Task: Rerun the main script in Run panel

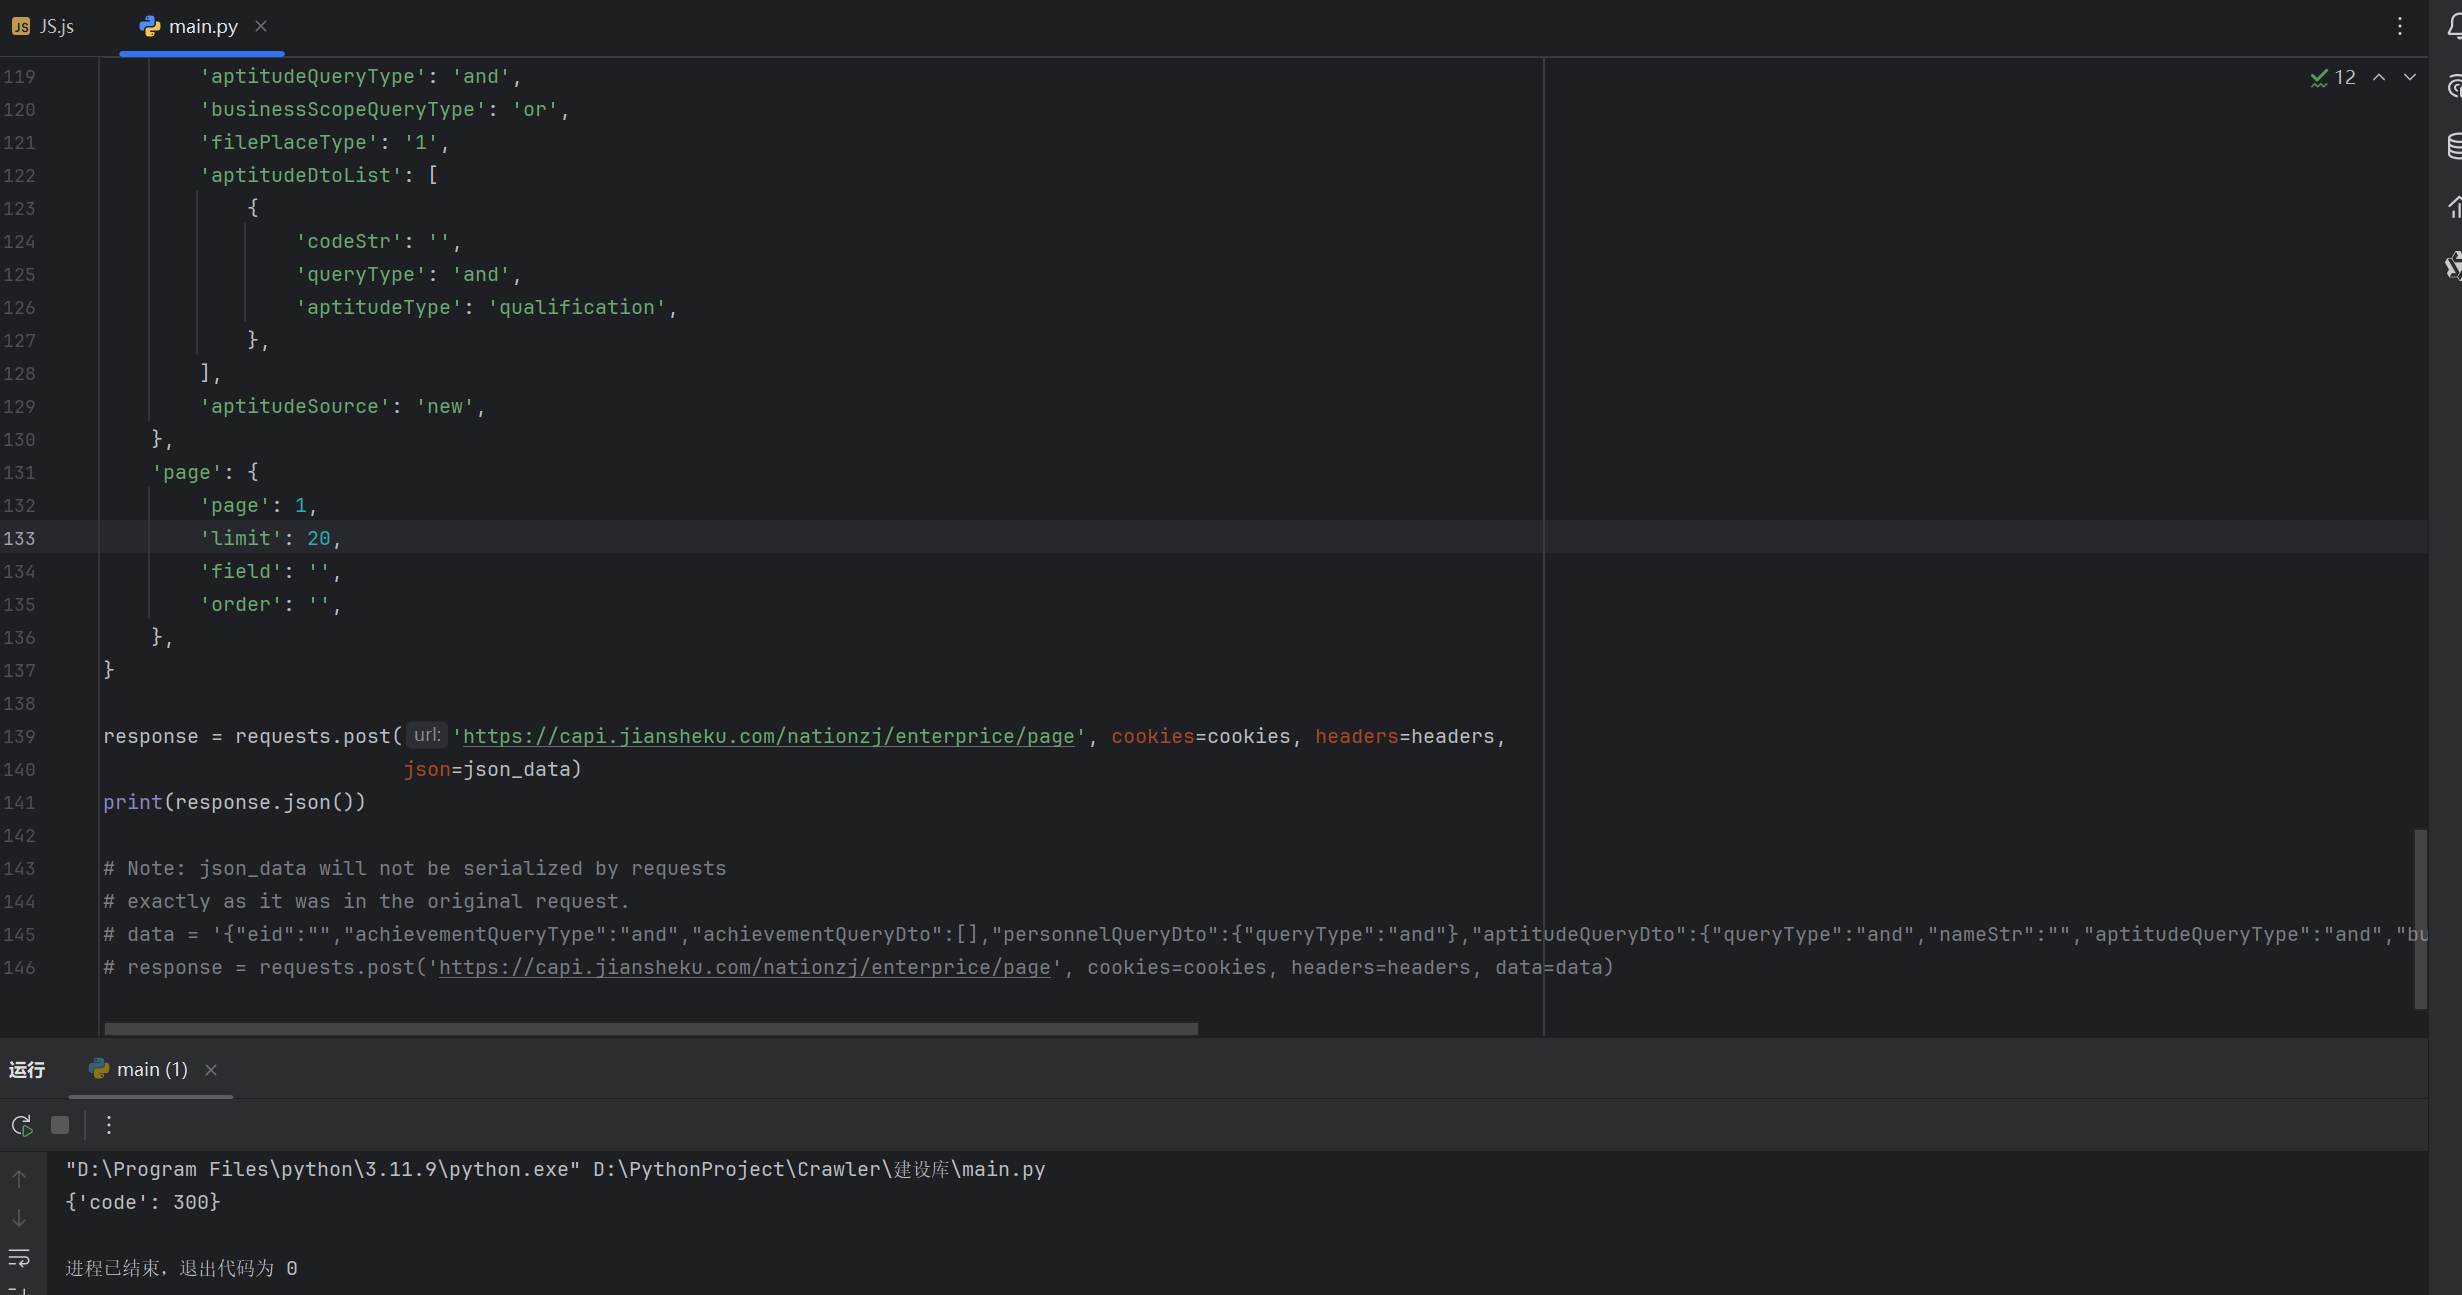Action: pyautogui.click(x=21, y=1125)
